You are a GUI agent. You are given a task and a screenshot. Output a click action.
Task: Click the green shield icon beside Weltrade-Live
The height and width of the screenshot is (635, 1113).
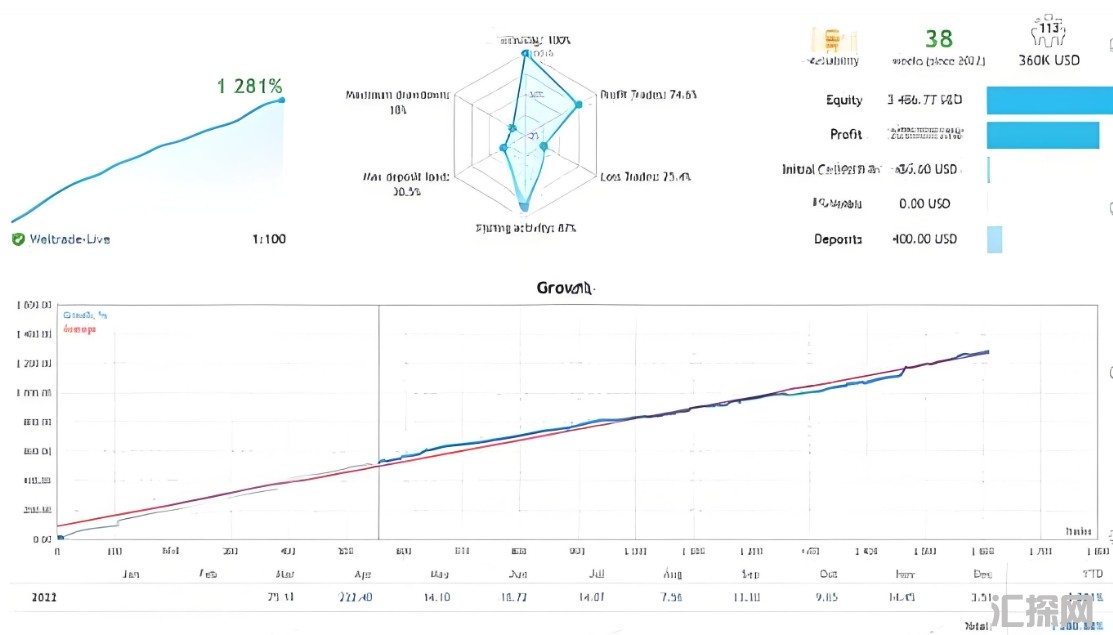(18, 239)
